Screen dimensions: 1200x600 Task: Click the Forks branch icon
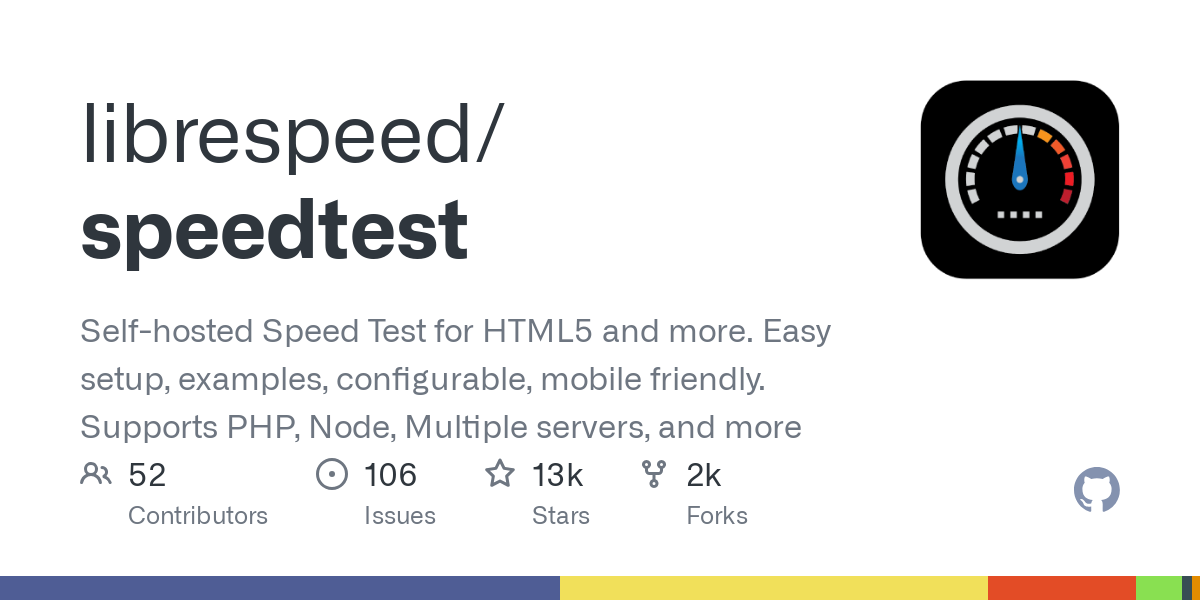pyautogui.click(x=654, y=474)
